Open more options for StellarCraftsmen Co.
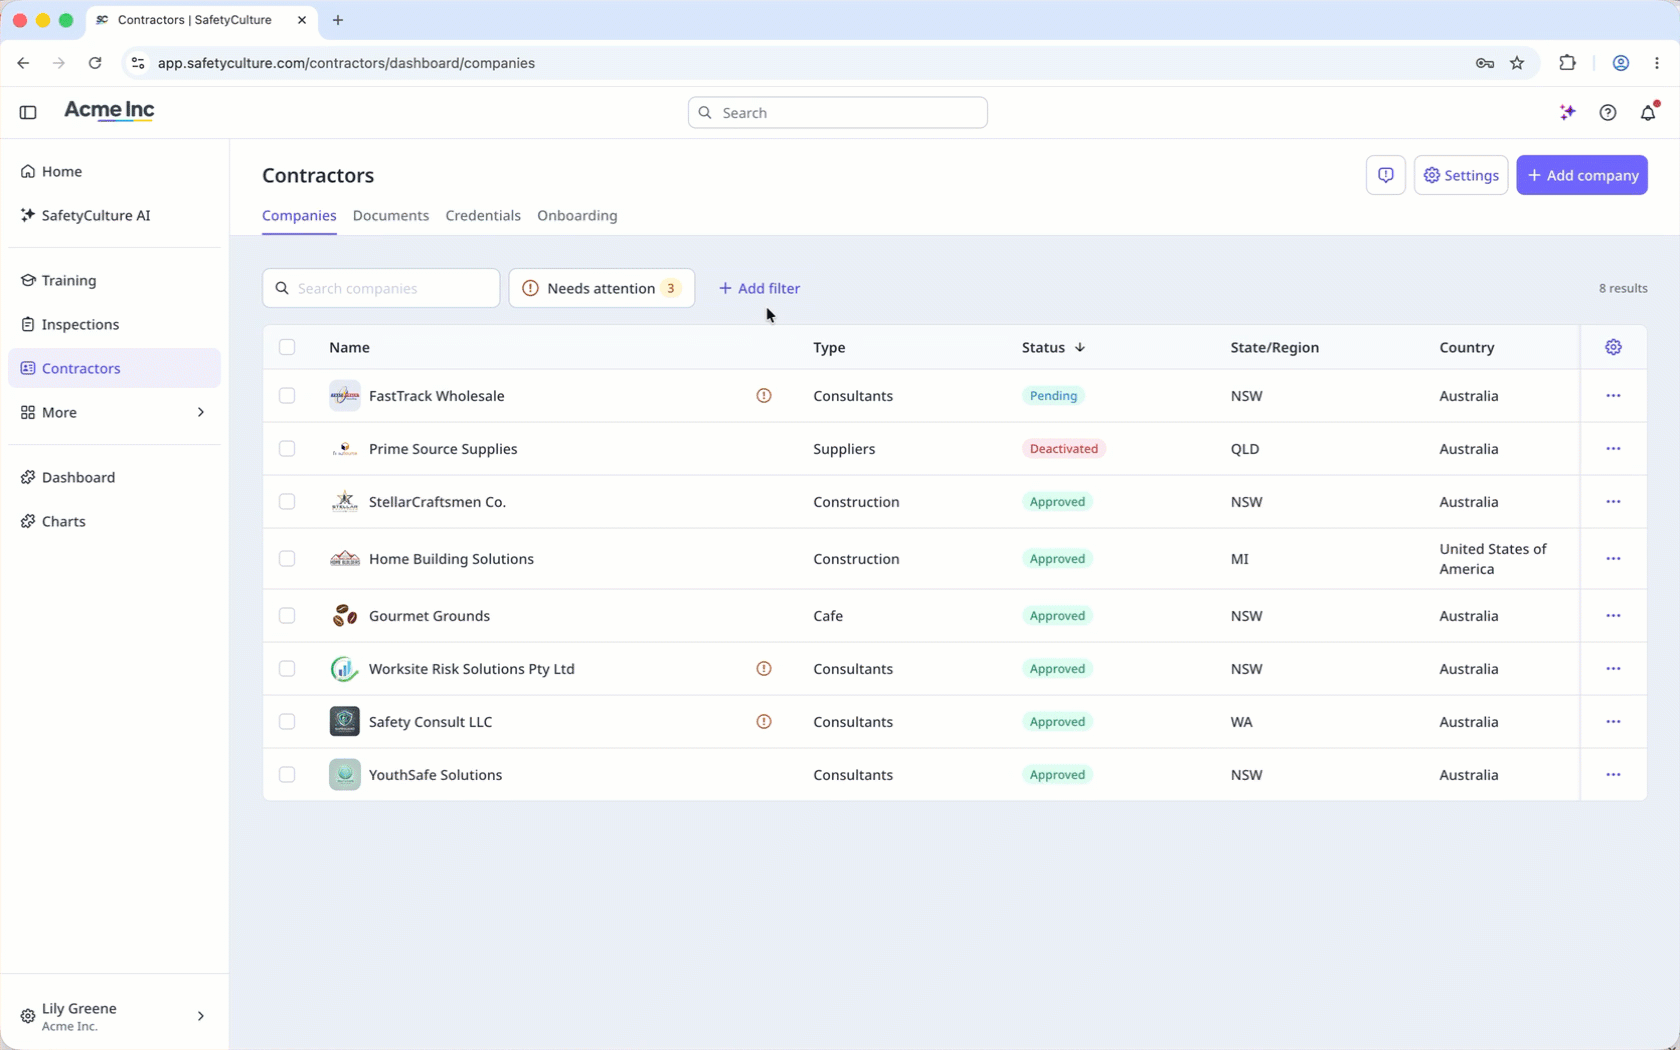The height and width of the screenshot is (1050, 1680). pos(1613,502)
